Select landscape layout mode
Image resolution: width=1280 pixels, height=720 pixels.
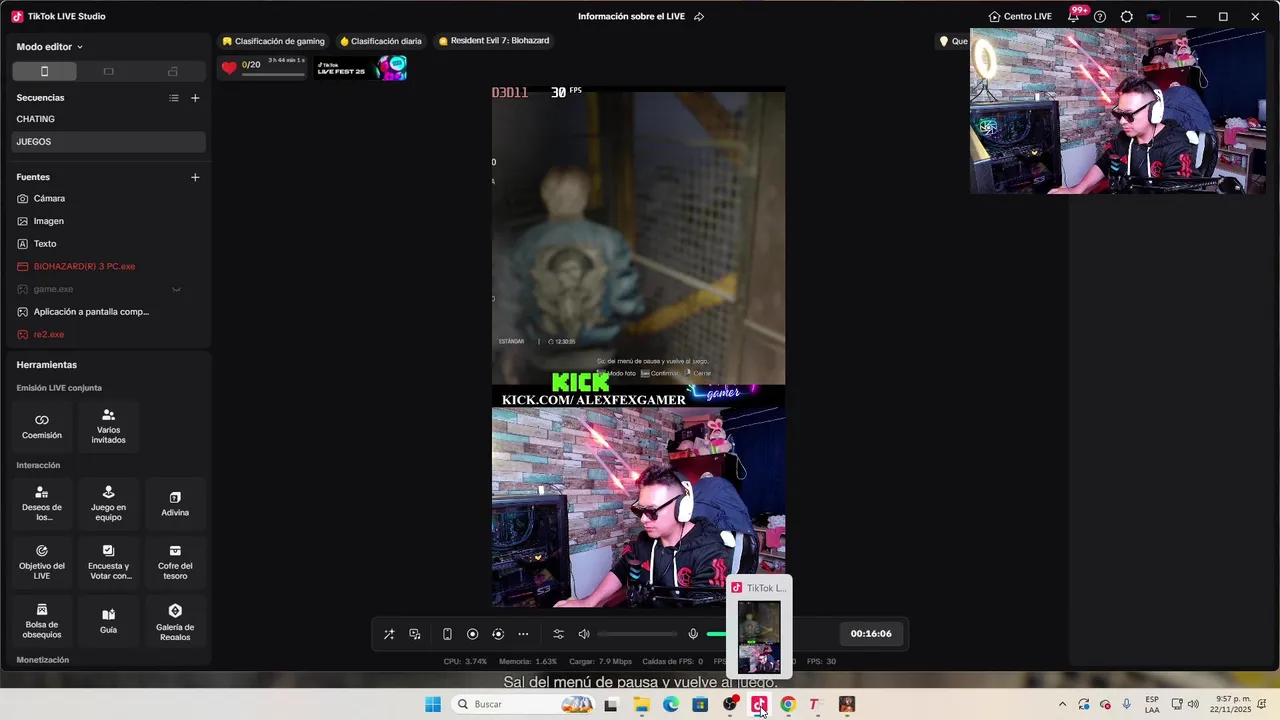click(108, 71)
